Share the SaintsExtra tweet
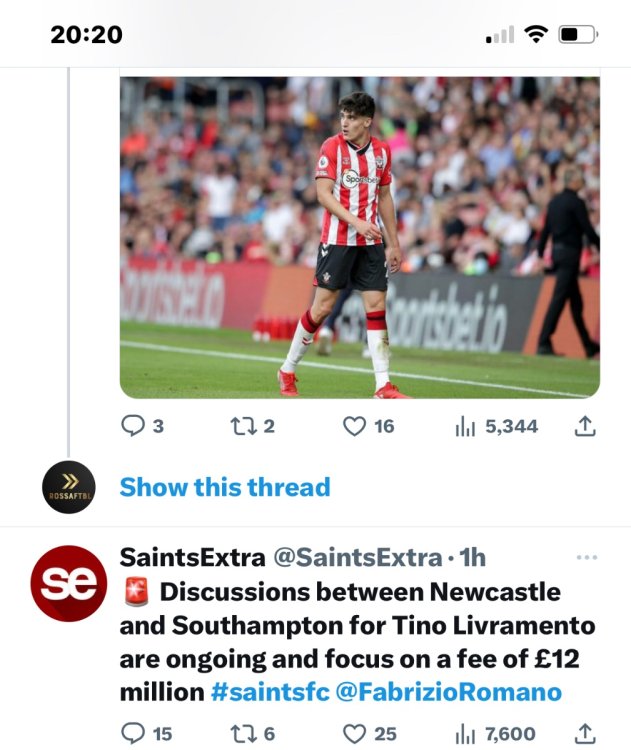 (x=586, y=734)
